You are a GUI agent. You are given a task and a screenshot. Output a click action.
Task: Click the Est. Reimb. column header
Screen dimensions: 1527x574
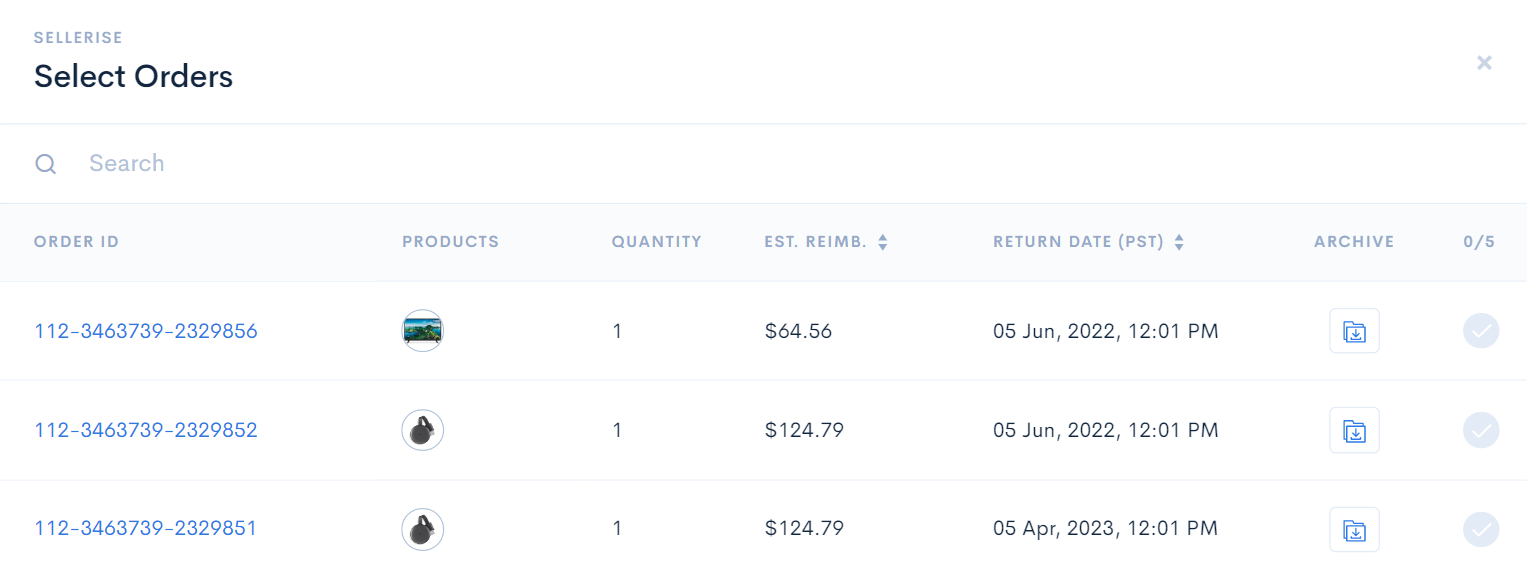point(815,242)
